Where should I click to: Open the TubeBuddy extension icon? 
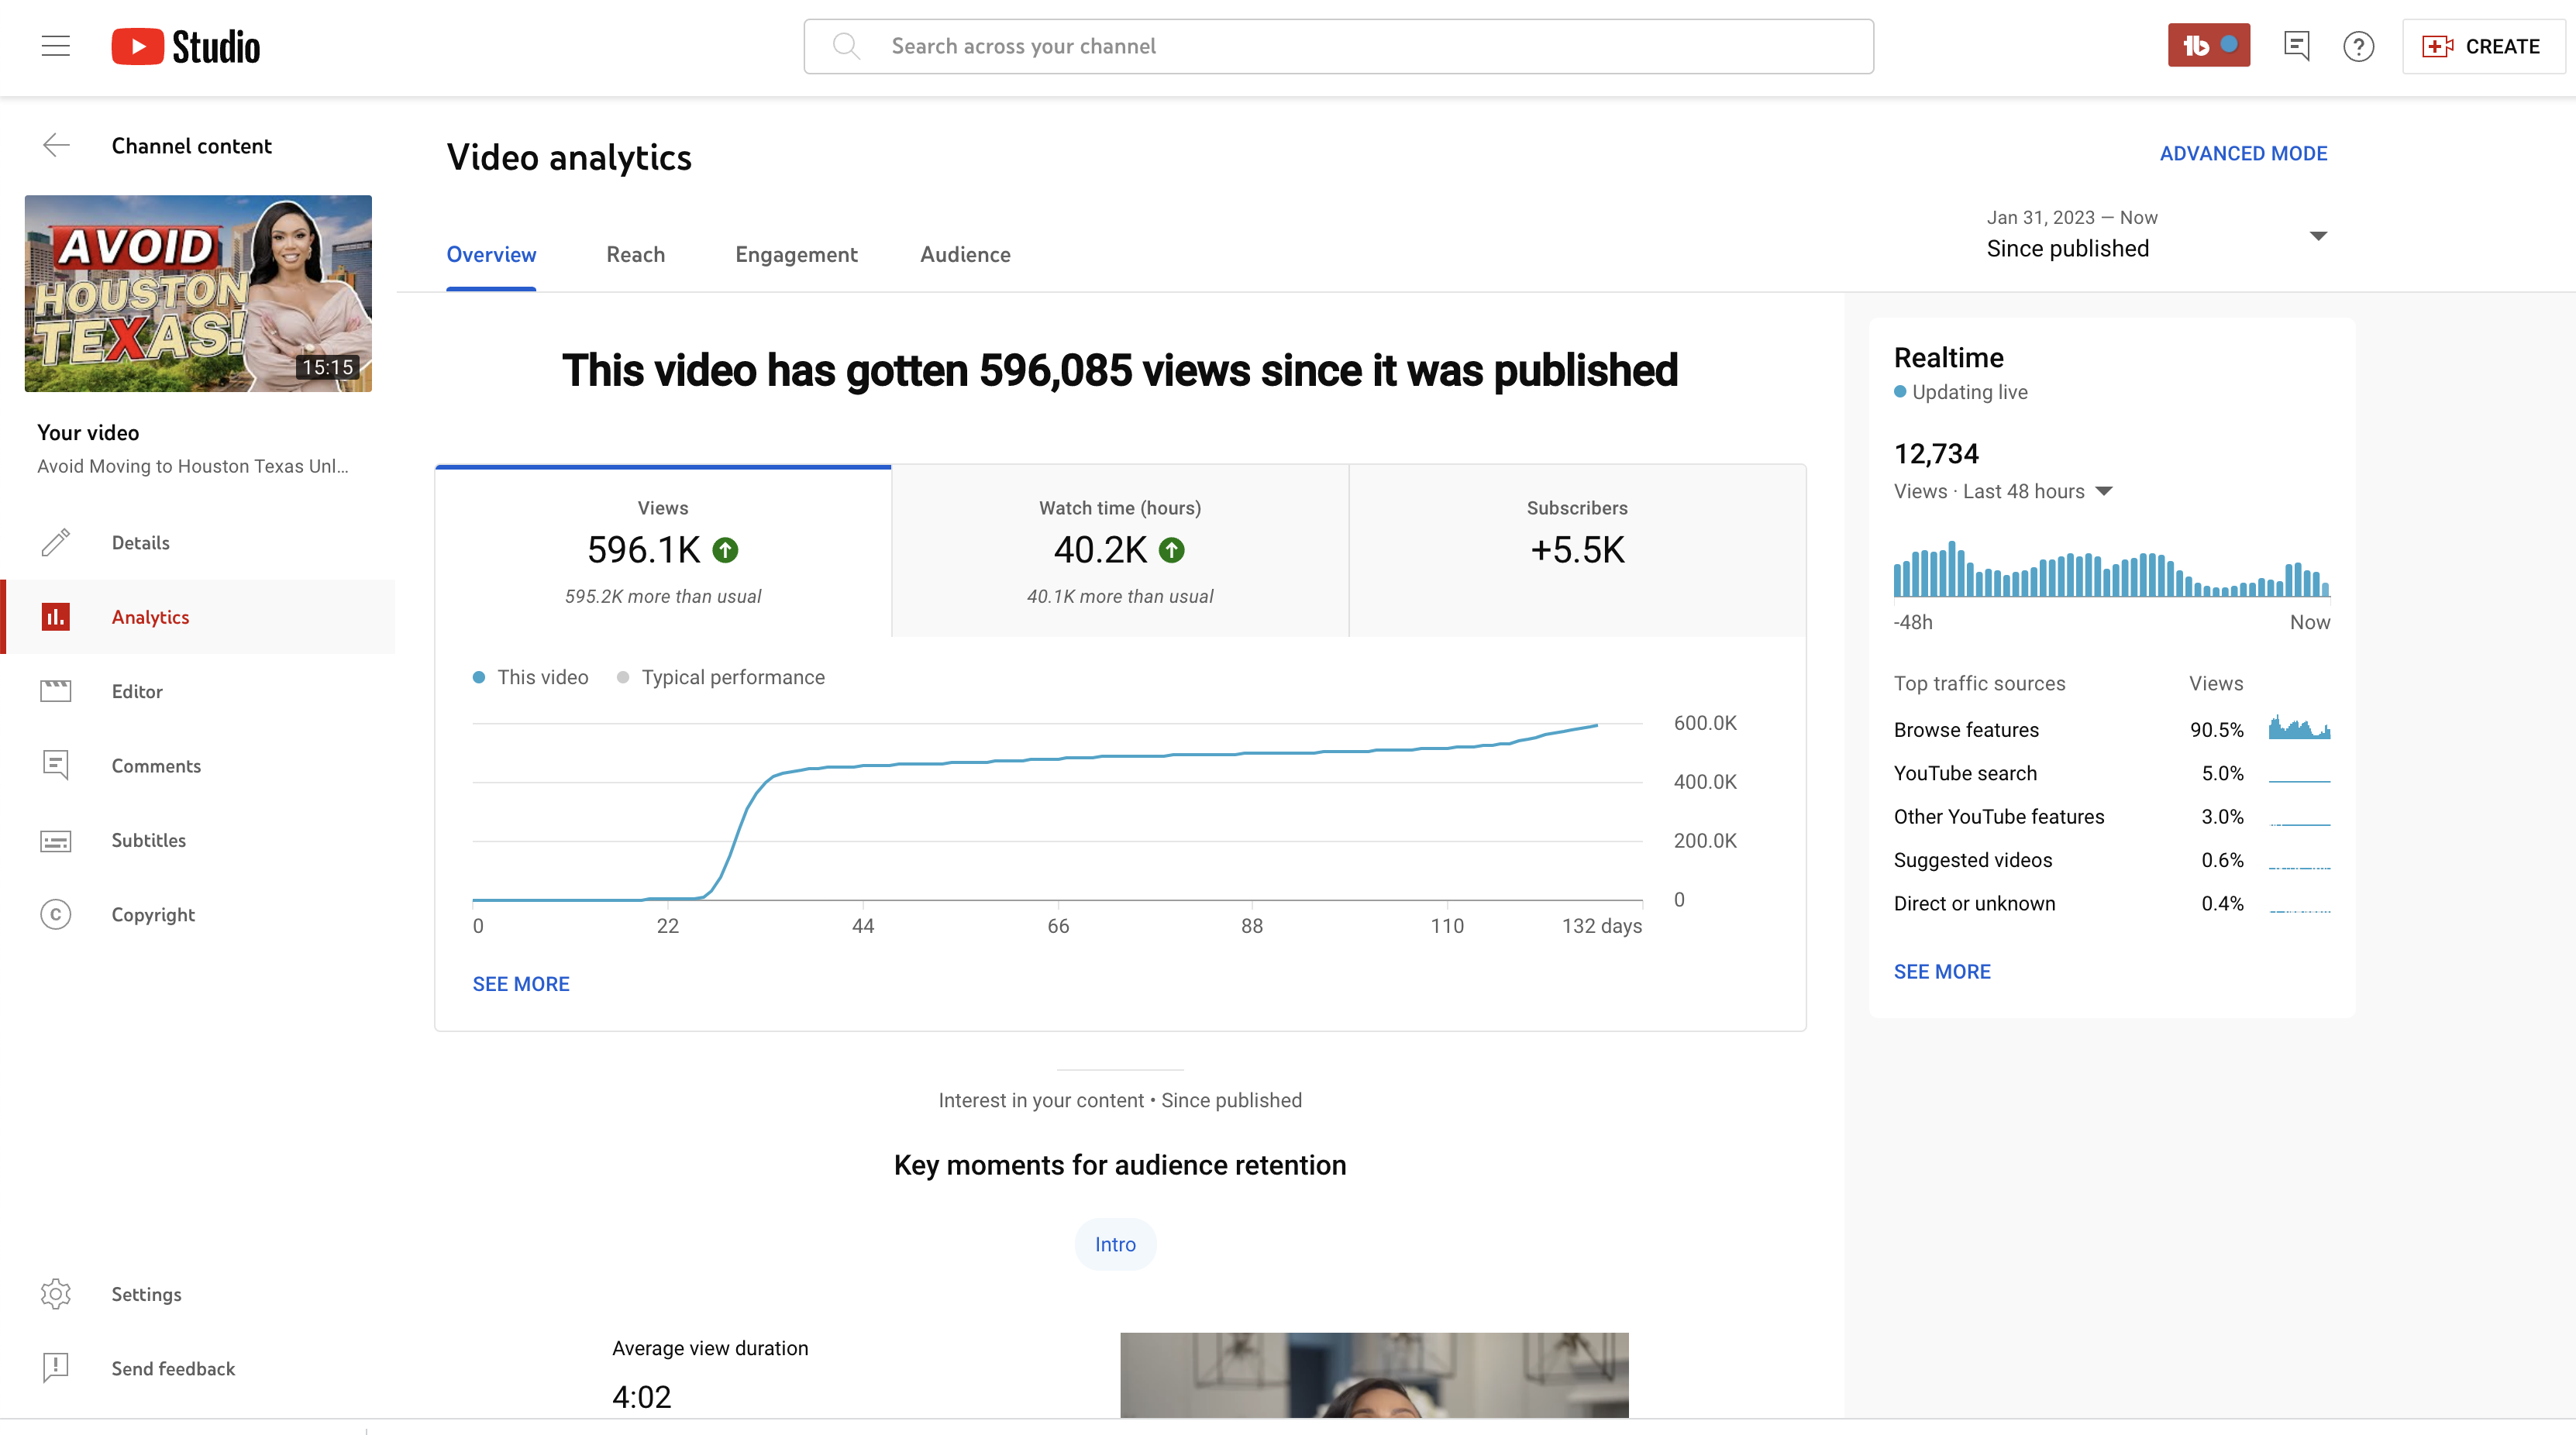pyautogui.click(x=2208, y=46)
